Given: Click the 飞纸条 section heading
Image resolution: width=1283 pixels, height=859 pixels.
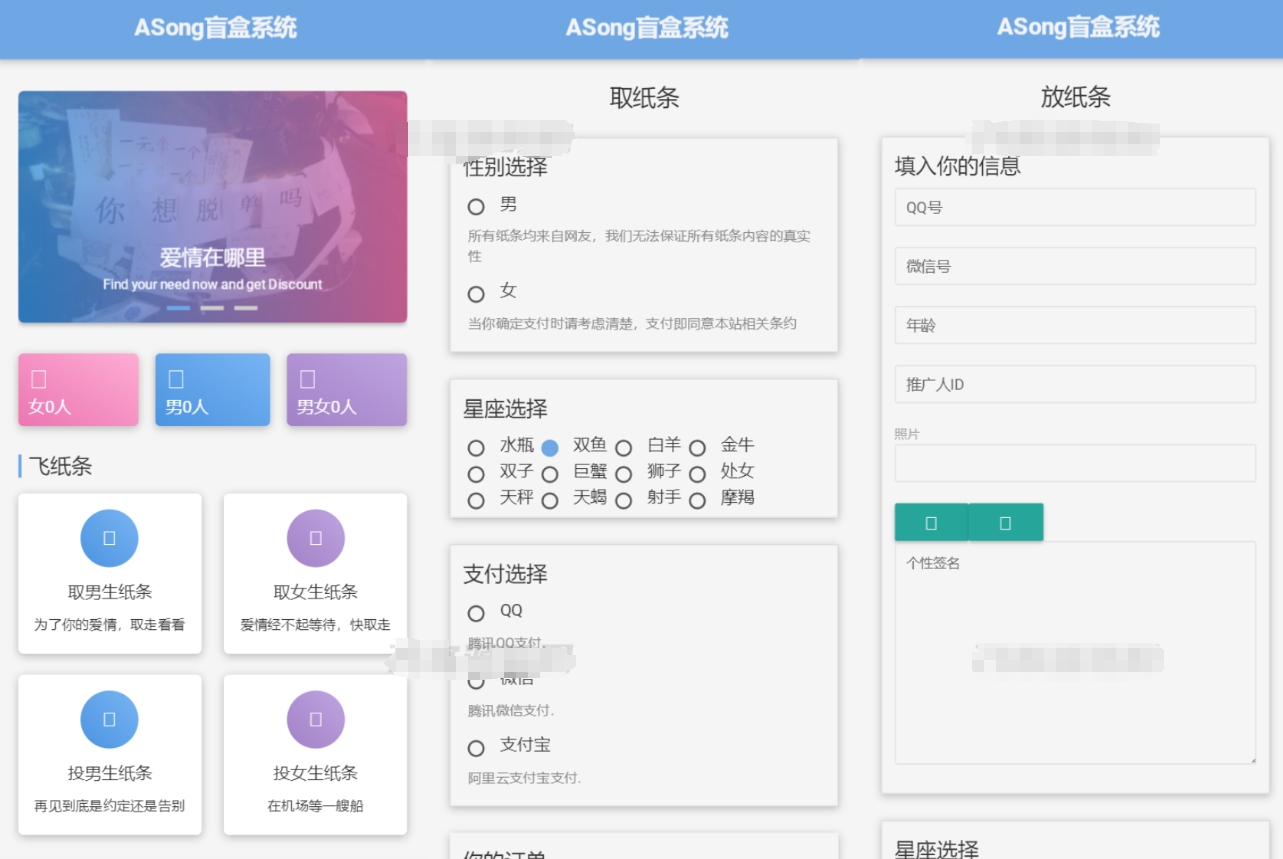Looking at the screenshot, I should 60,466.
